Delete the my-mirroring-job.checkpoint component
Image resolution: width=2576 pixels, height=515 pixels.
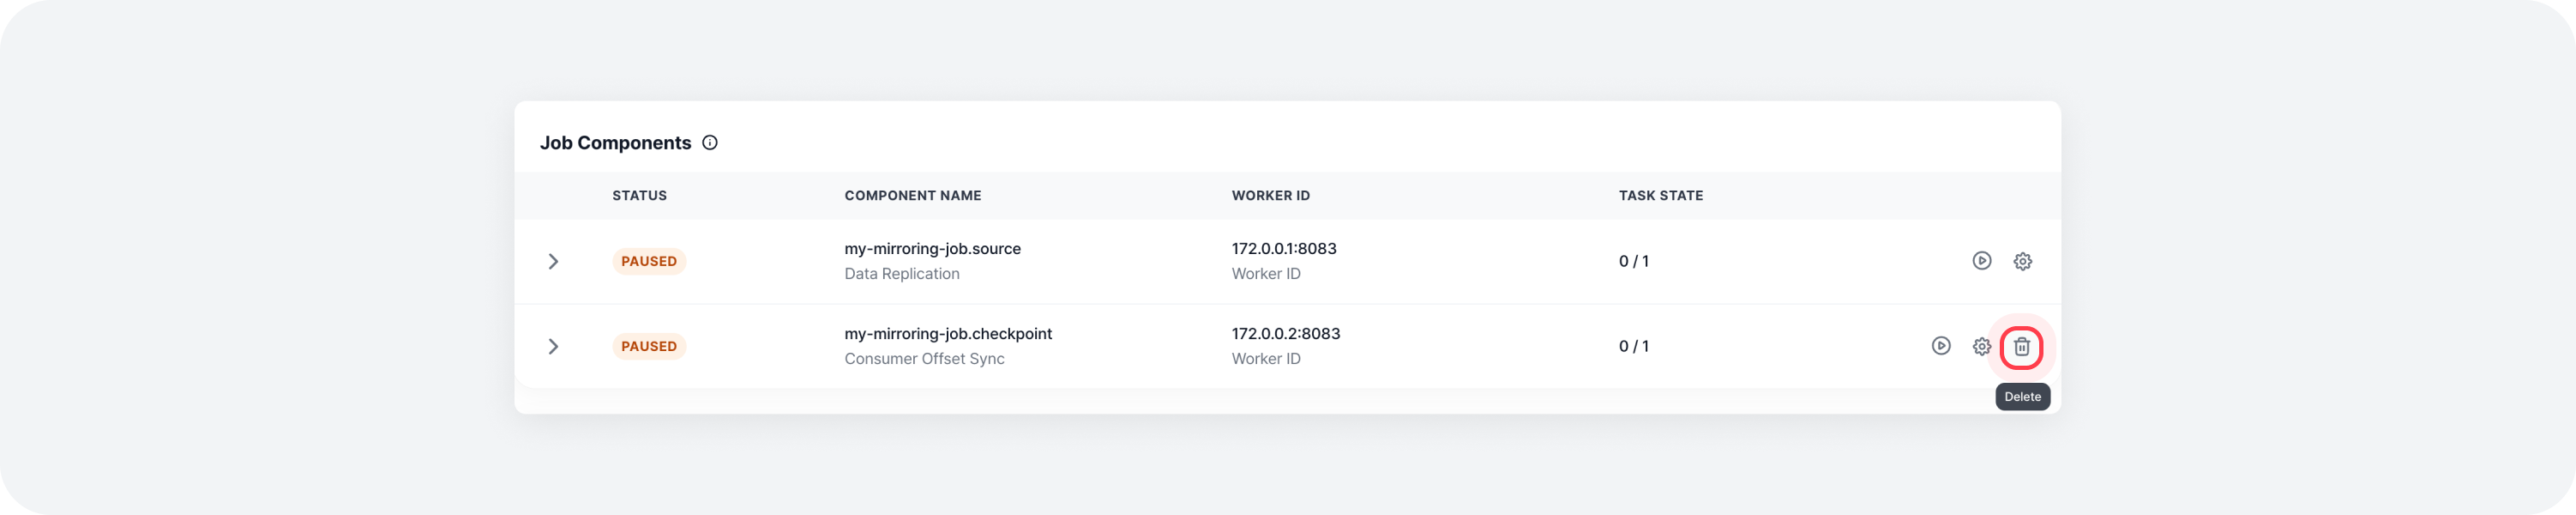2021,347
